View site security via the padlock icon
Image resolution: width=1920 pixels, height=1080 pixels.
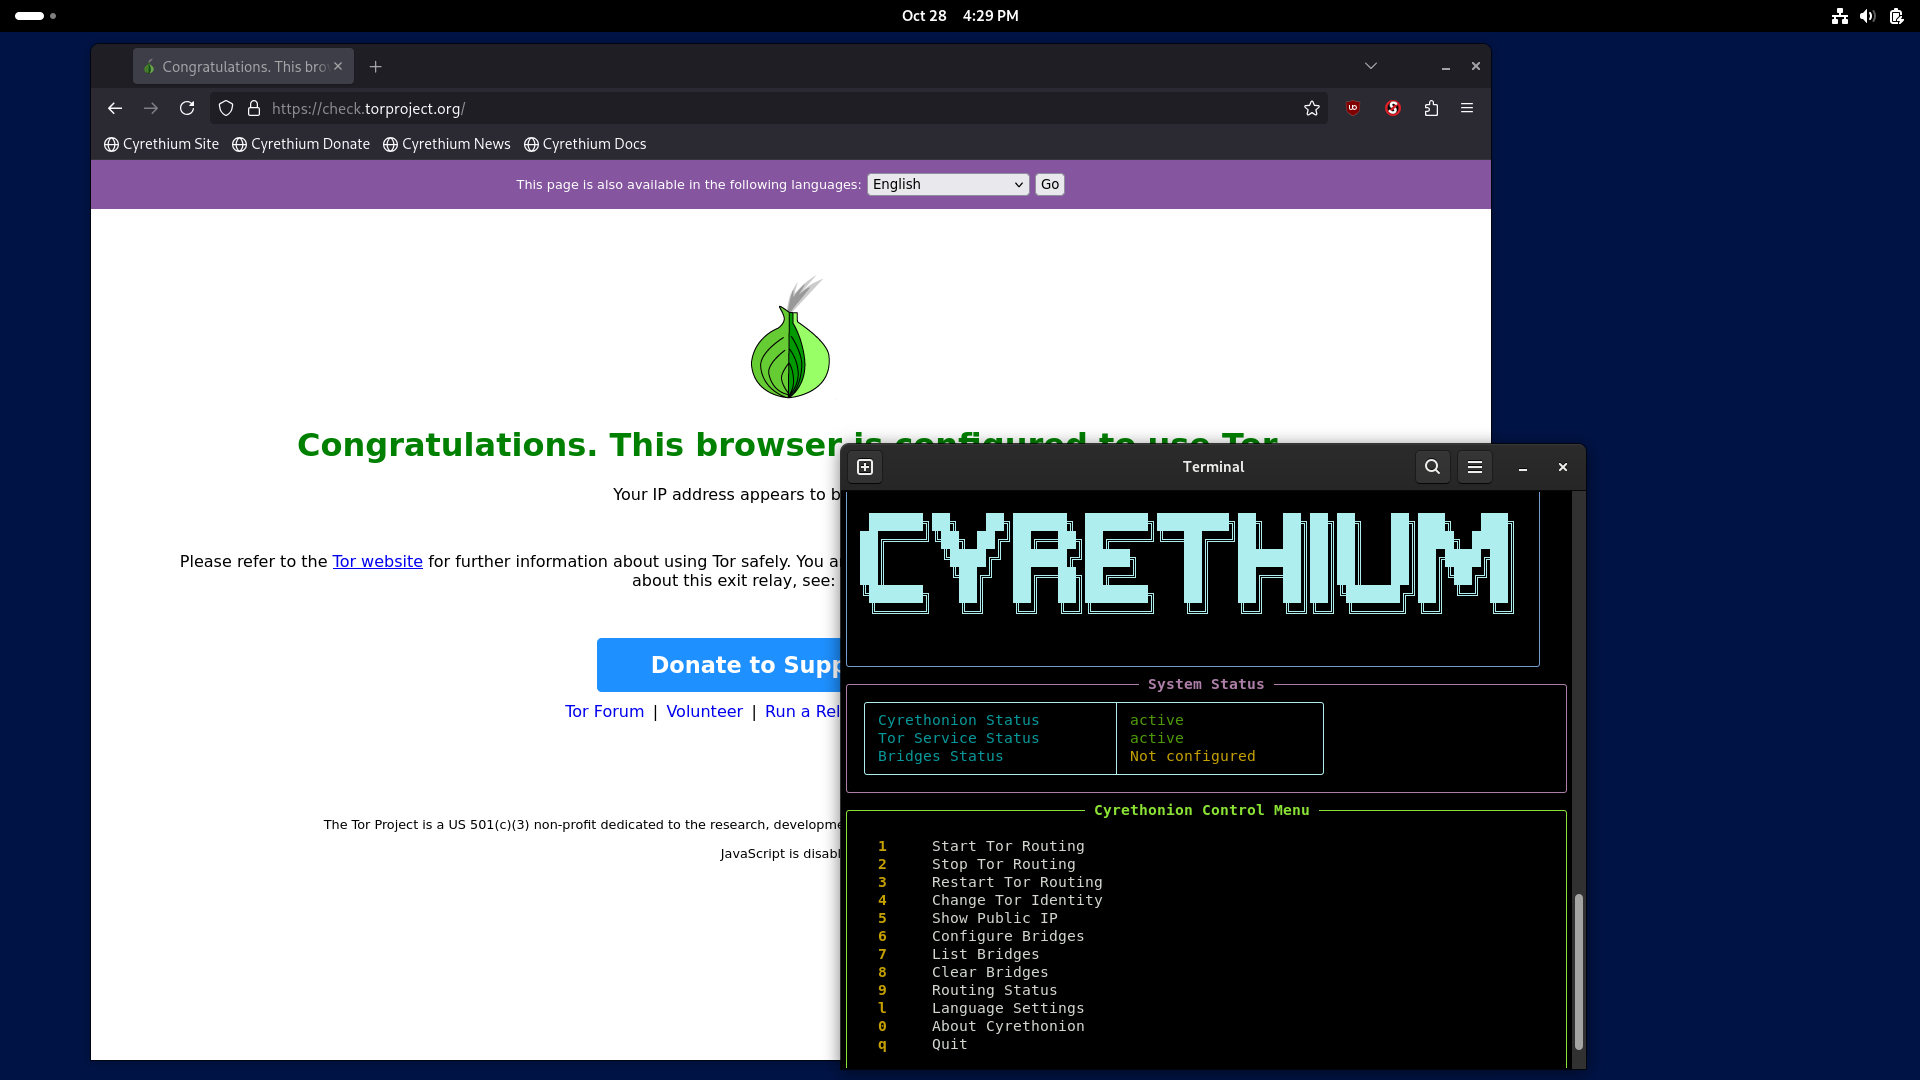click(x=254, y=108)
